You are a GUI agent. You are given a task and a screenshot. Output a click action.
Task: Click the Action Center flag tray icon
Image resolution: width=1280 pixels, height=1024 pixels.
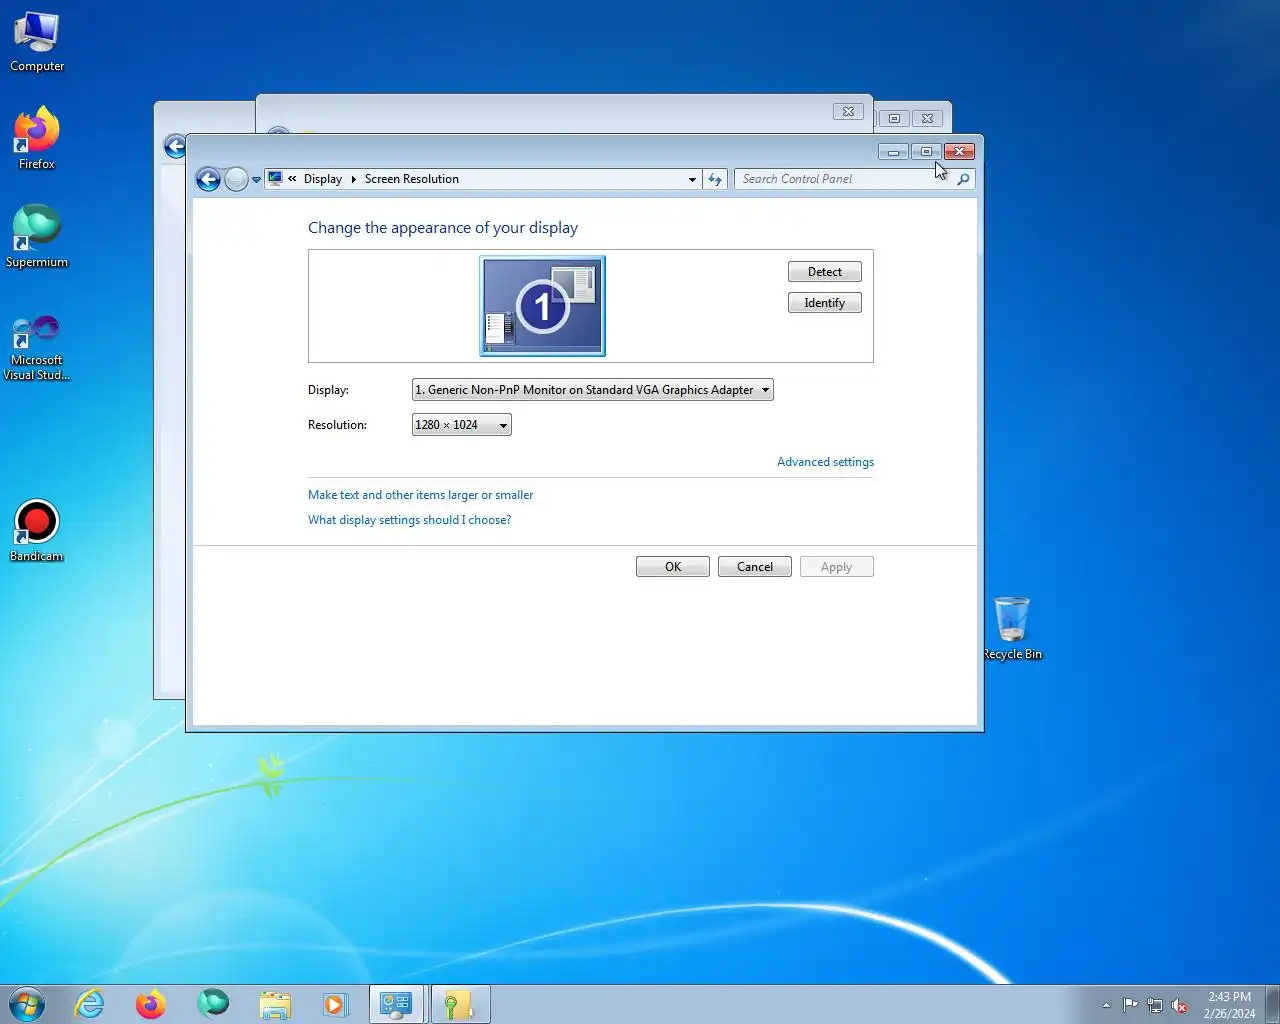click(1130, 1005)
